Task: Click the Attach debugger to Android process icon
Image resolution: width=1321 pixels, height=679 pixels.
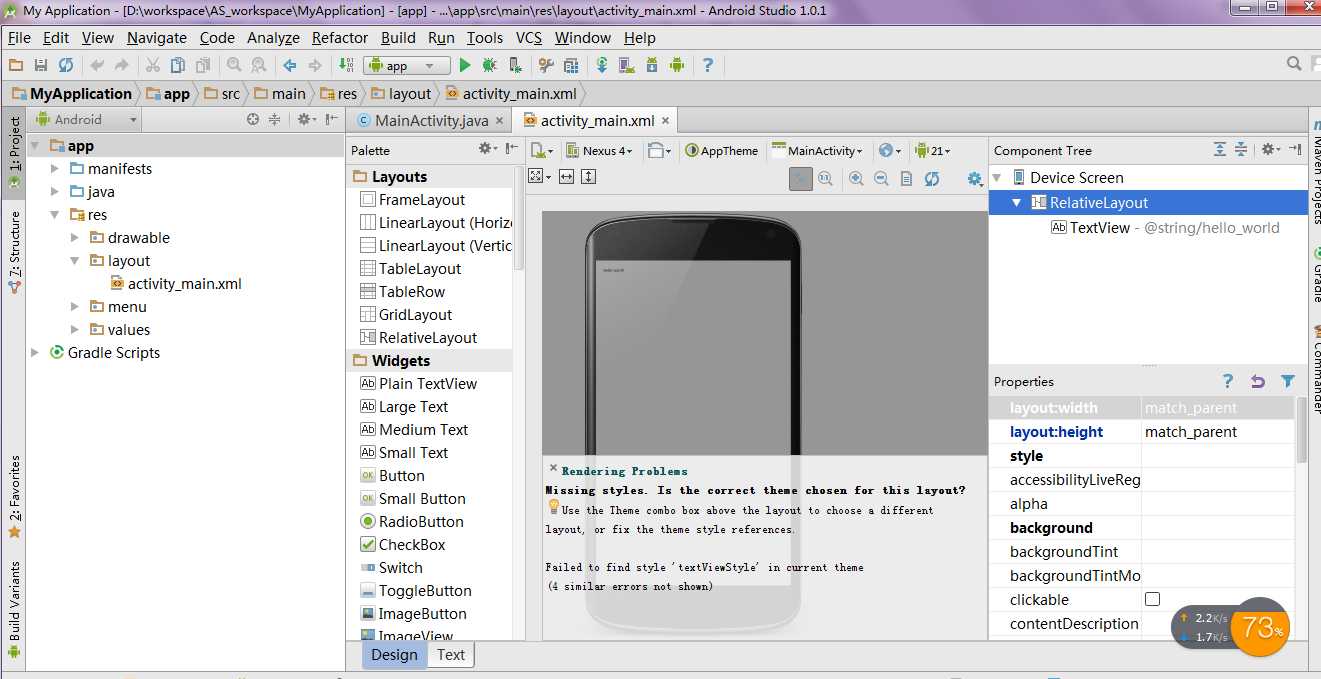Action: pyautogui.click(x=515, y=65)
